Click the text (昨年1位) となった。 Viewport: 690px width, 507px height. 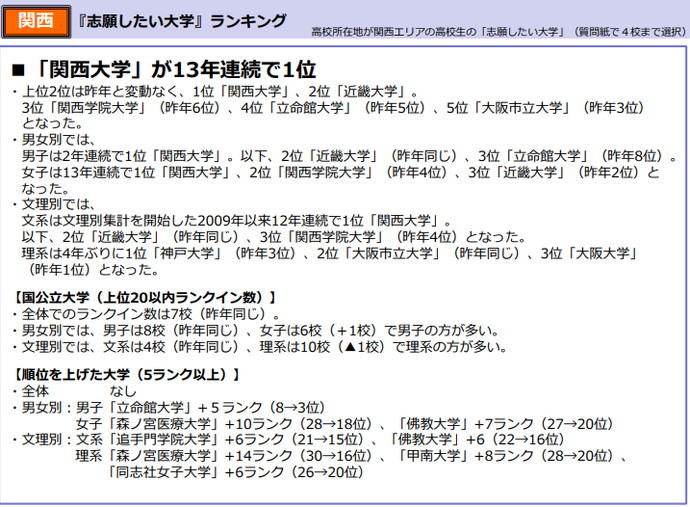click(94, 269)
